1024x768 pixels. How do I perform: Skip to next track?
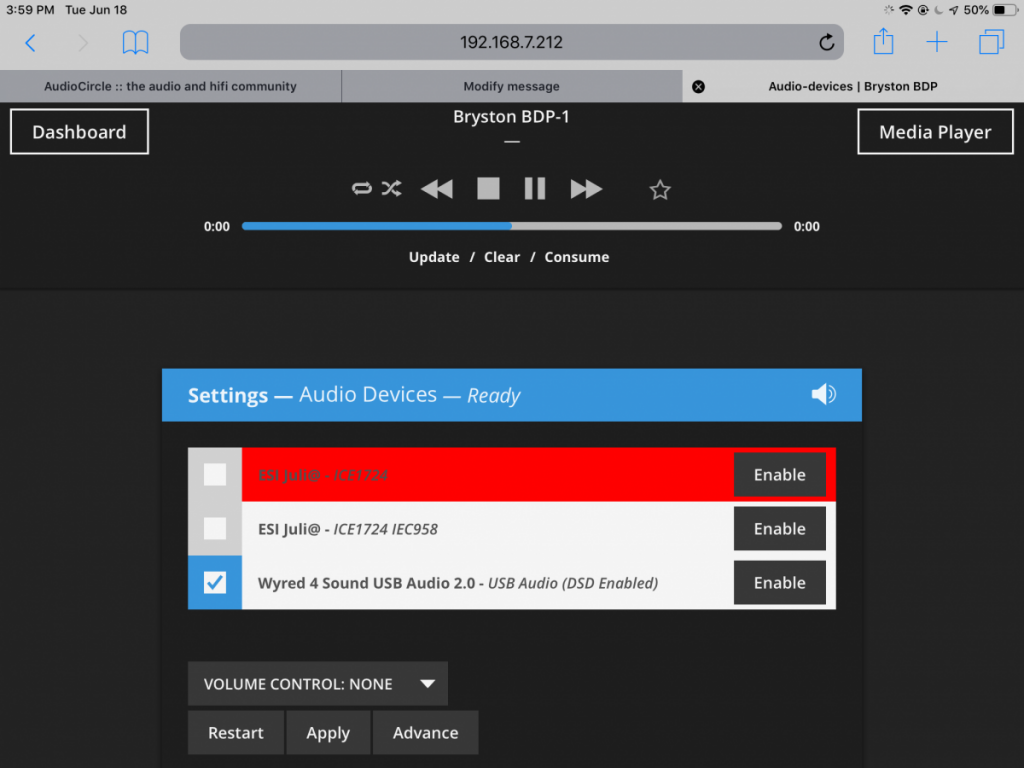pos(586,189)
